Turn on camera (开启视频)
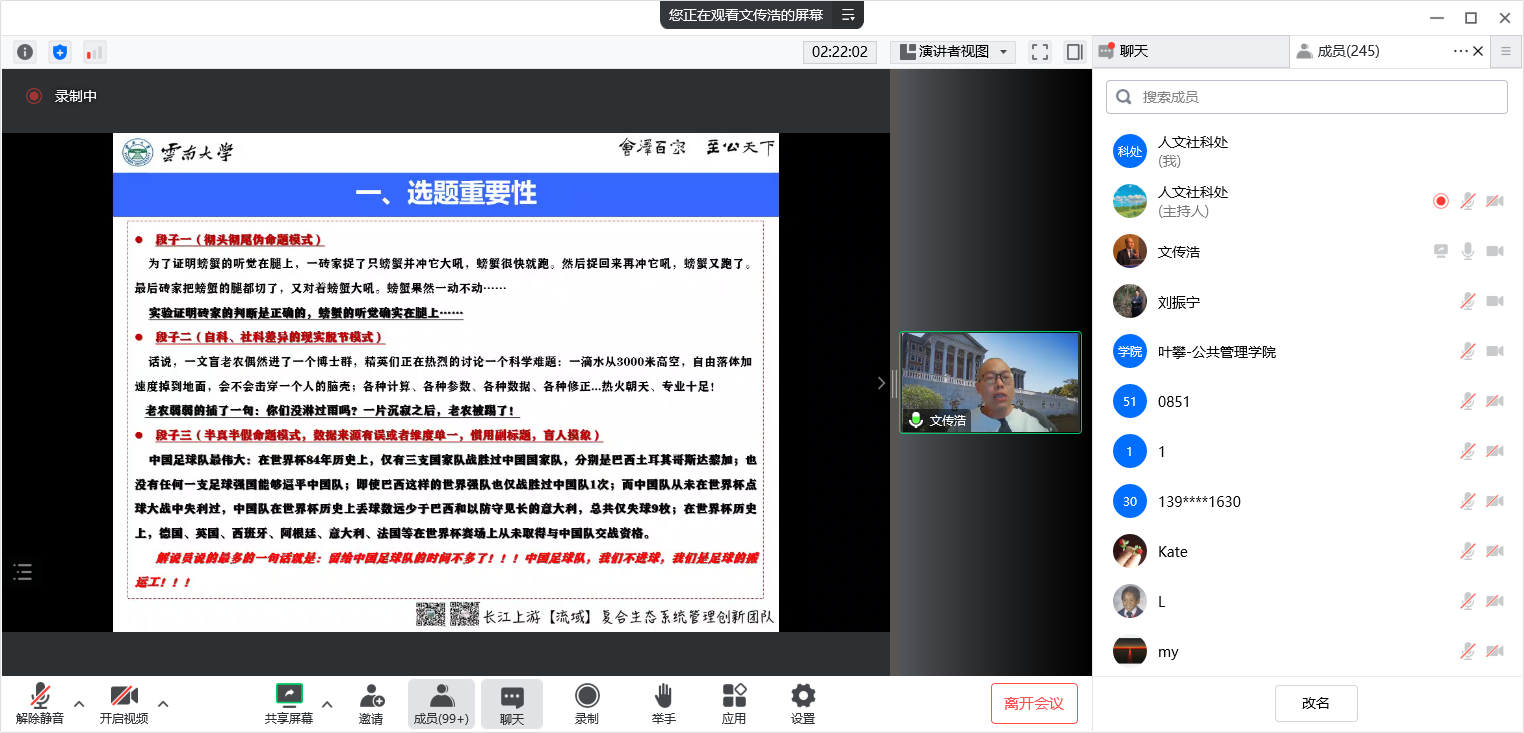Screen dimensions: 1524x733 click(124, 704)
